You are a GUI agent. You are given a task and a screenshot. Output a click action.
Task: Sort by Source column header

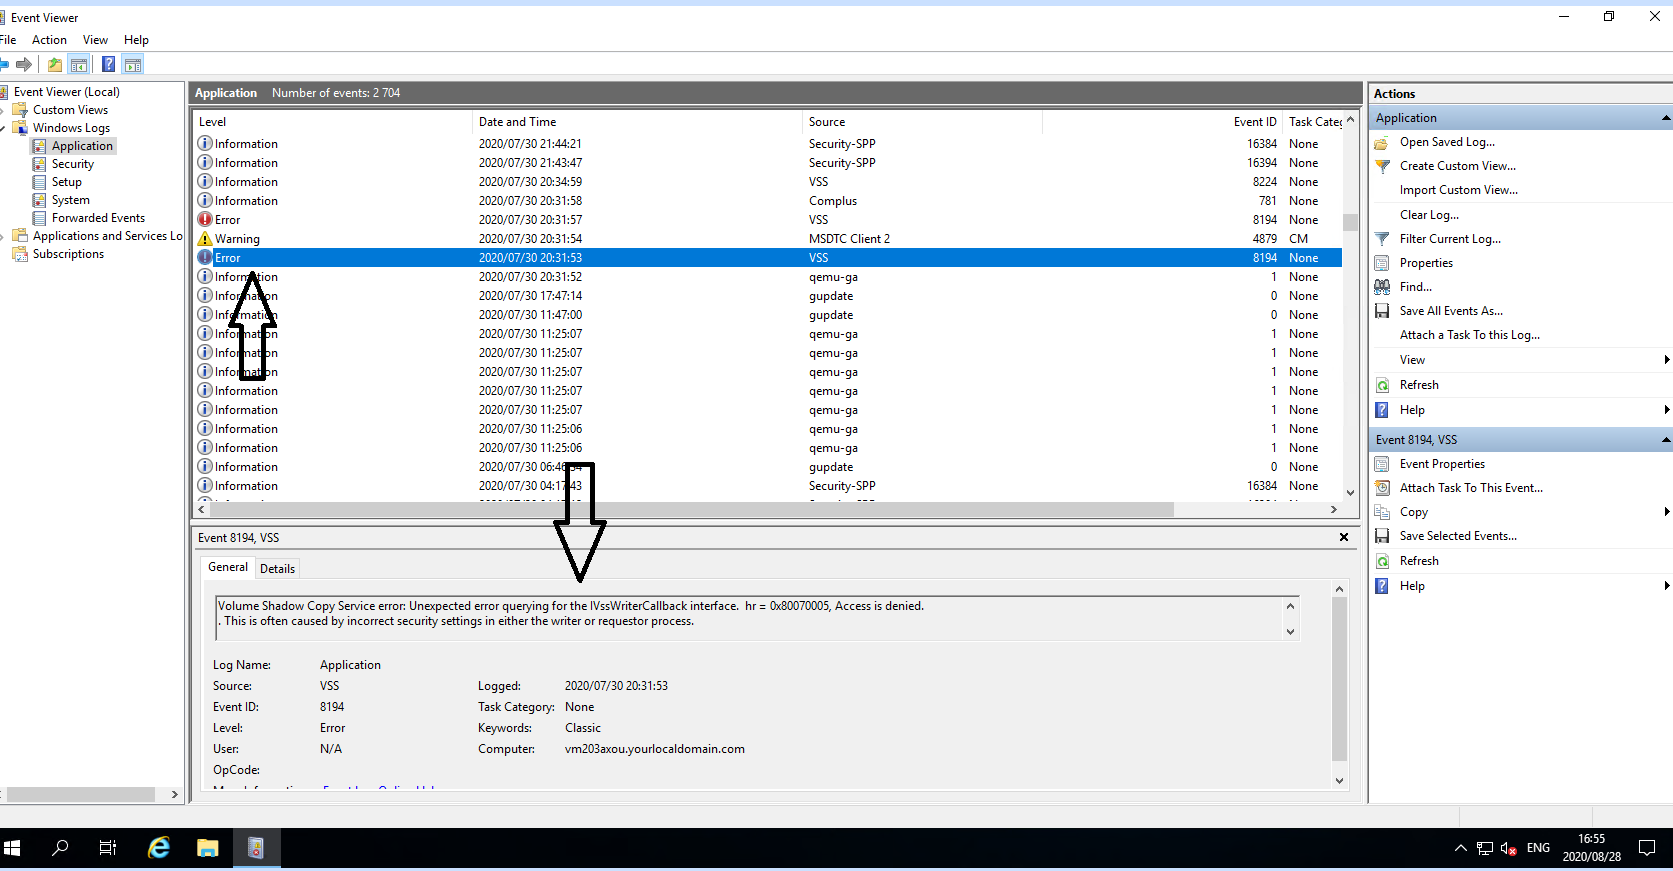click(x=922, y=122)
